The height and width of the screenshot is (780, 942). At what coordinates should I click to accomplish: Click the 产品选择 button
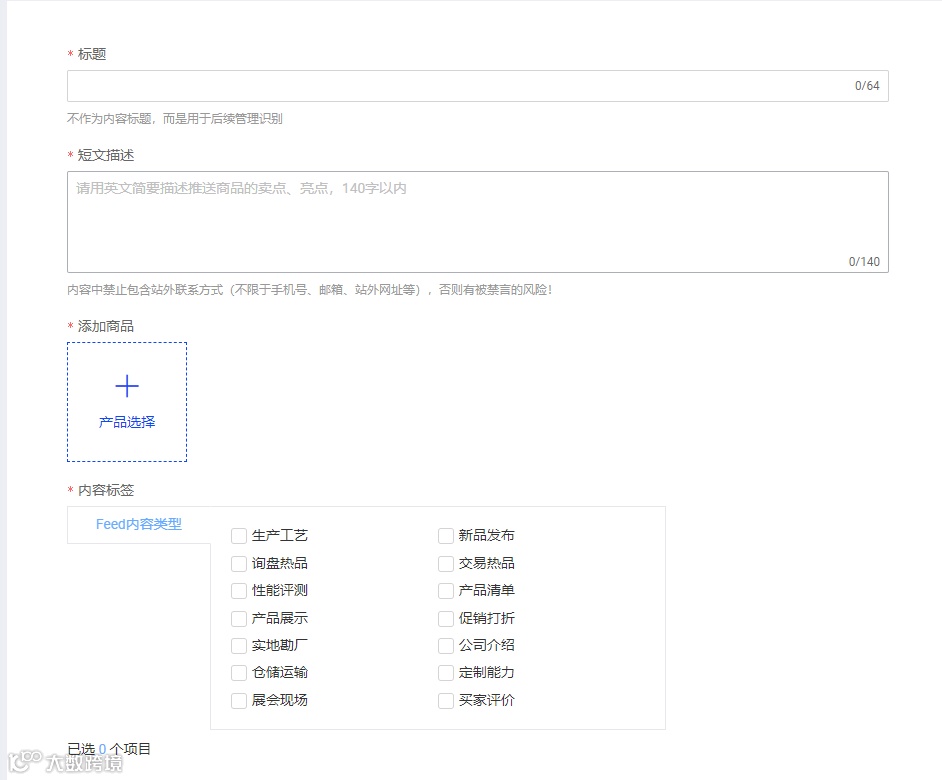tap(126, 422)
